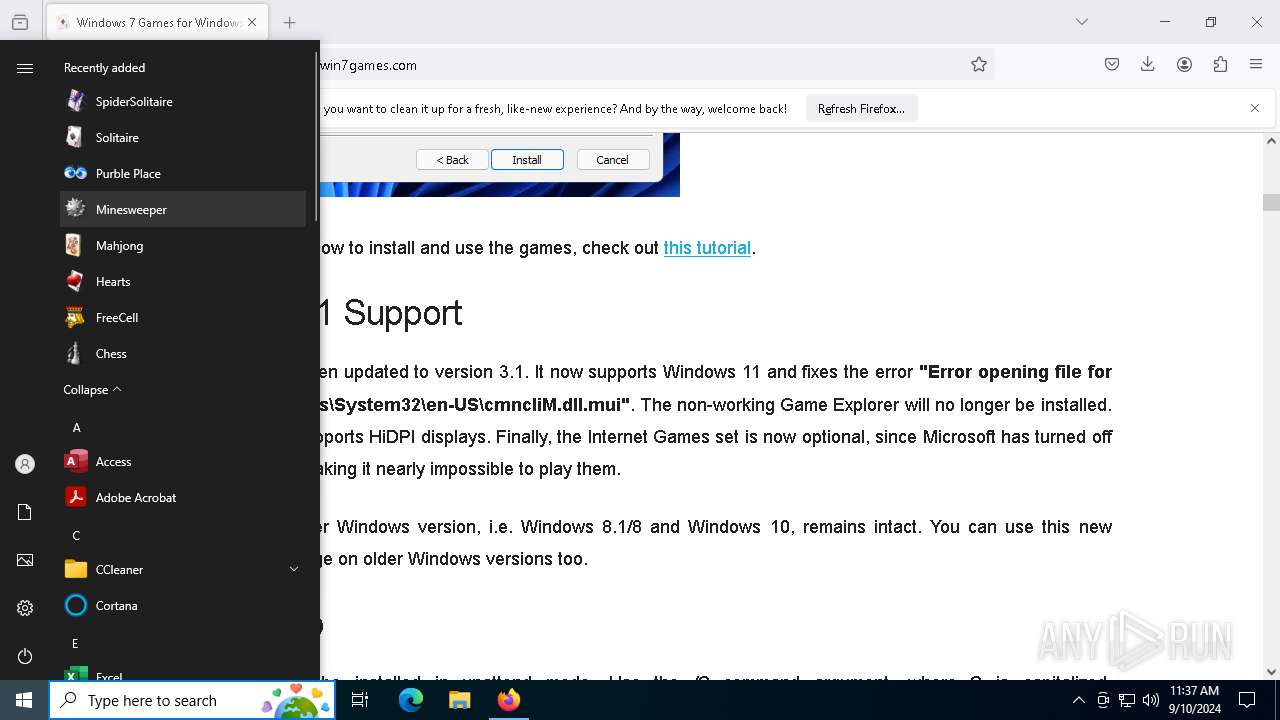
Task: Bookmark this page with the star icon
Action: 979,64
